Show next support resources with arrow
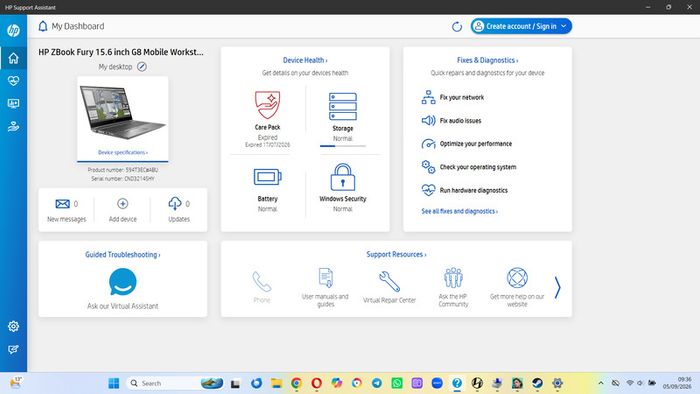Image resolution: width=700 pixels, height=394 pixels. [558, 287]
